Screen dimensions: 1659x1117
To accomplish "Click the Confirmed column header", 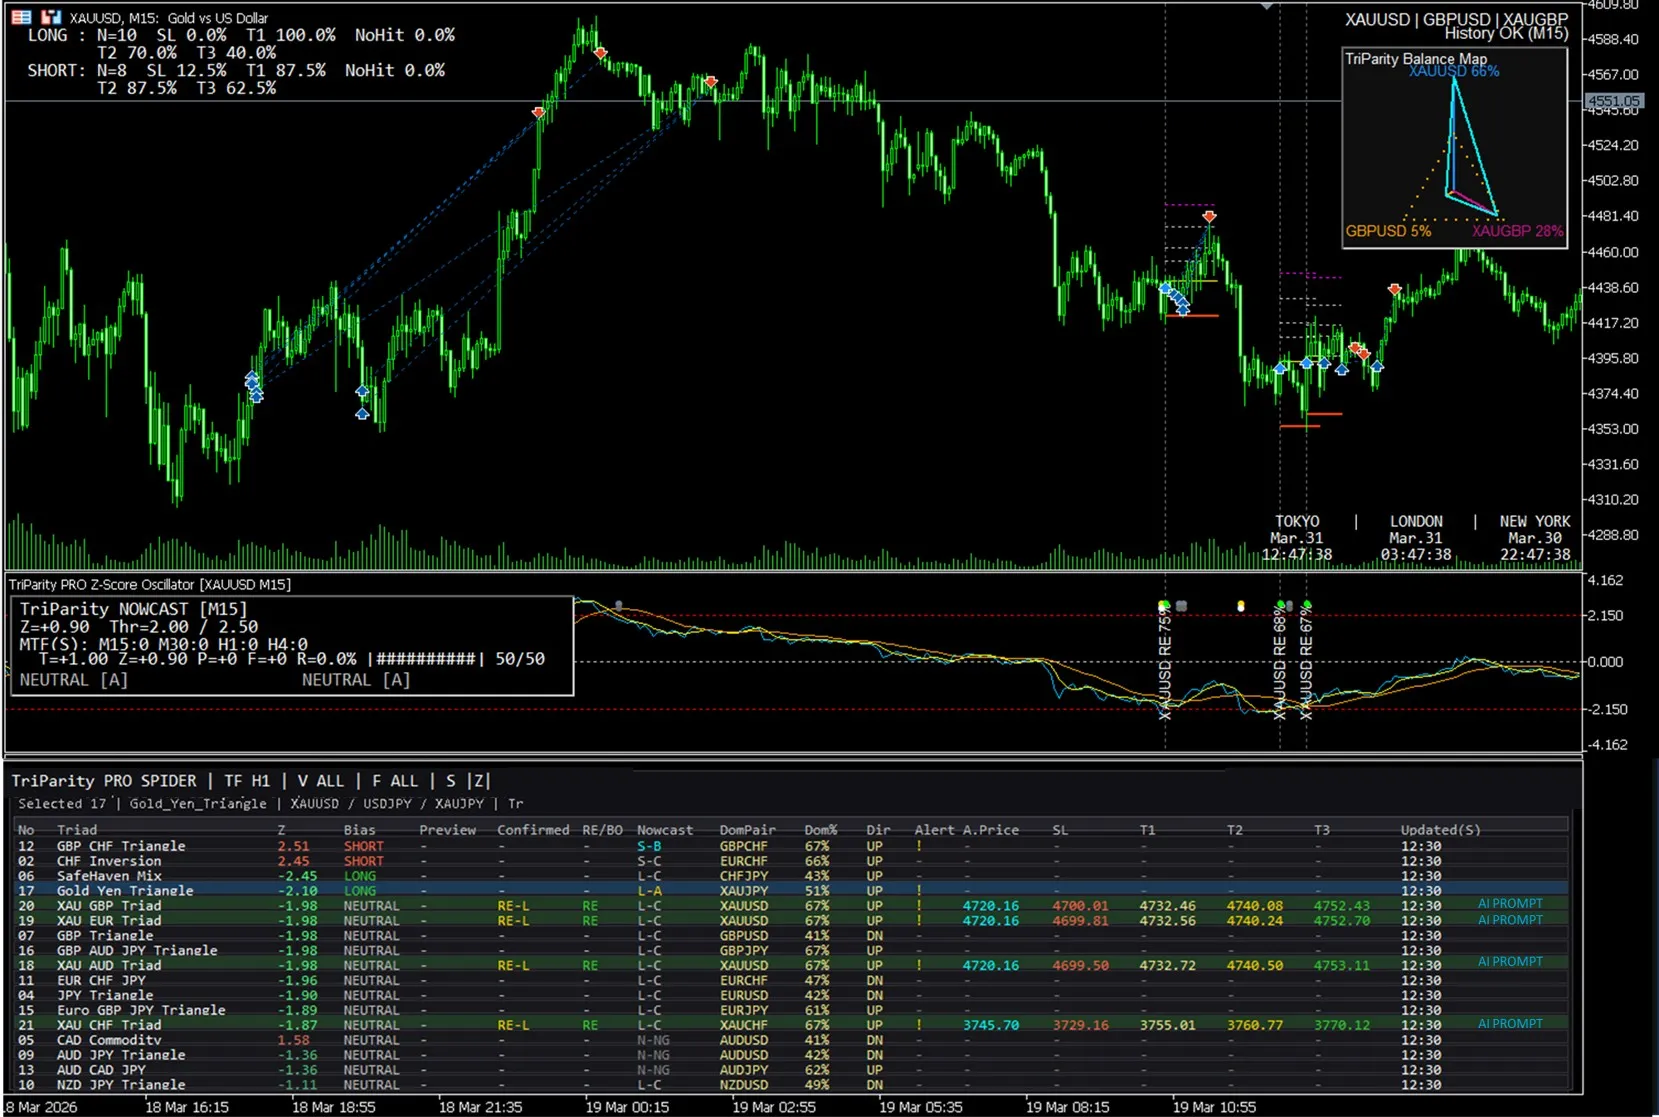I will [533, 830].
